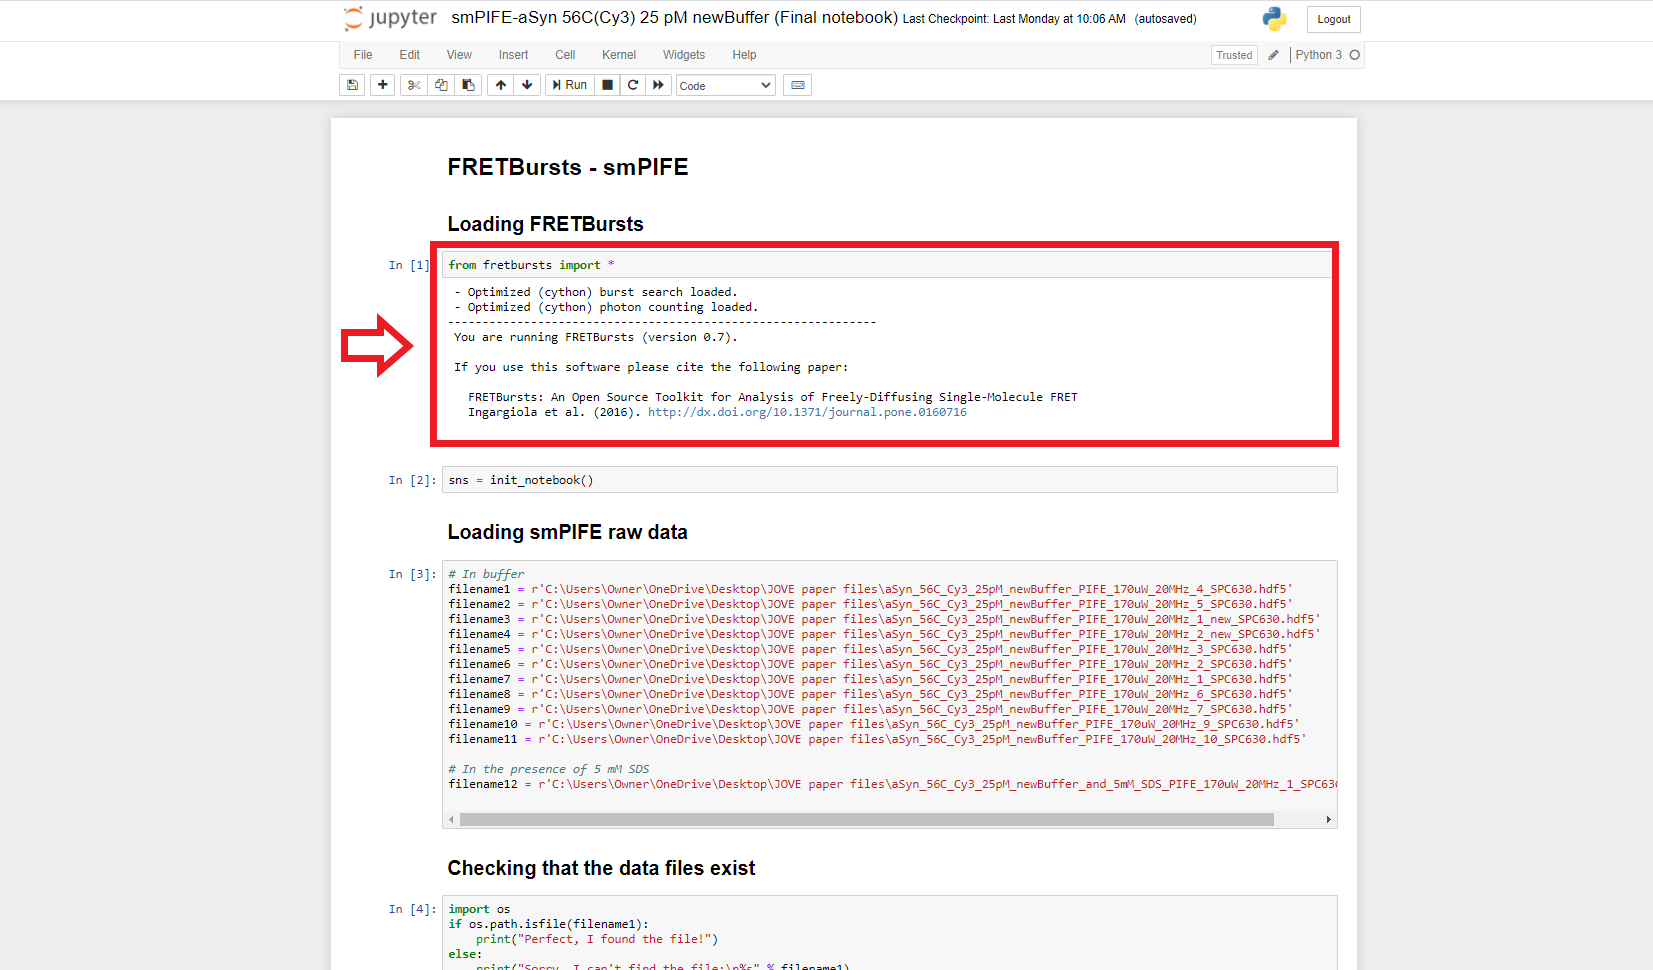
Task: Open the Edit menu
Action: pos(410,55)
